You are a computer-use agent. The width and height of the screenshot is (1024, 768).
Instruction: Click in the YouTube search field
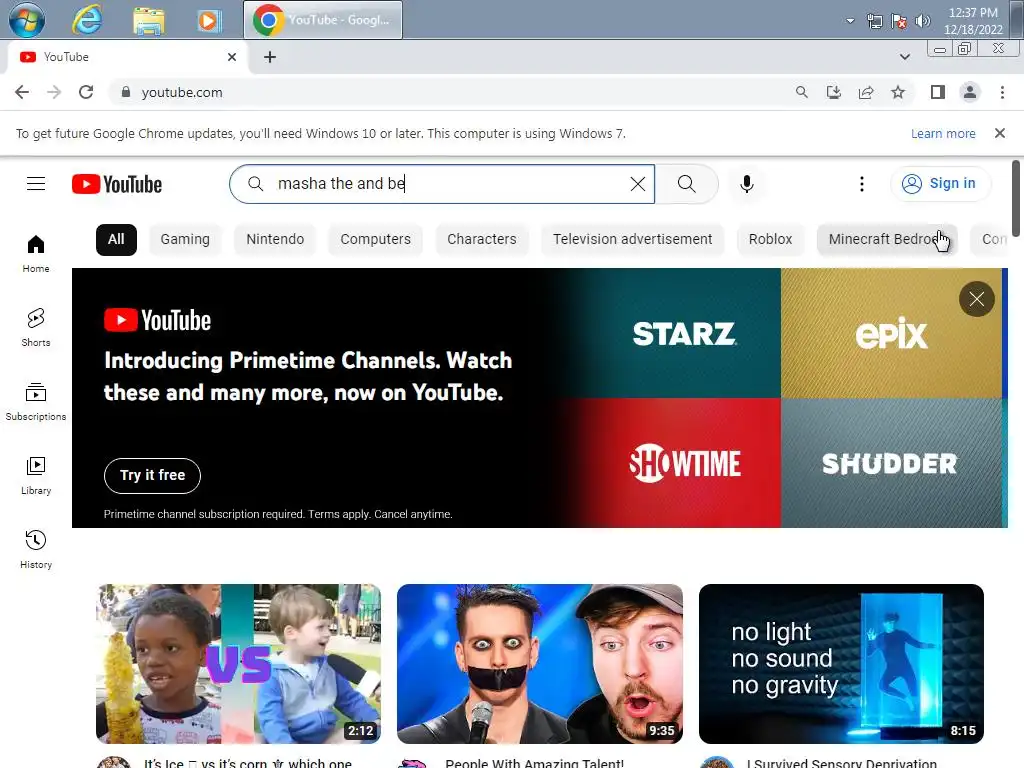pos(444,184)
